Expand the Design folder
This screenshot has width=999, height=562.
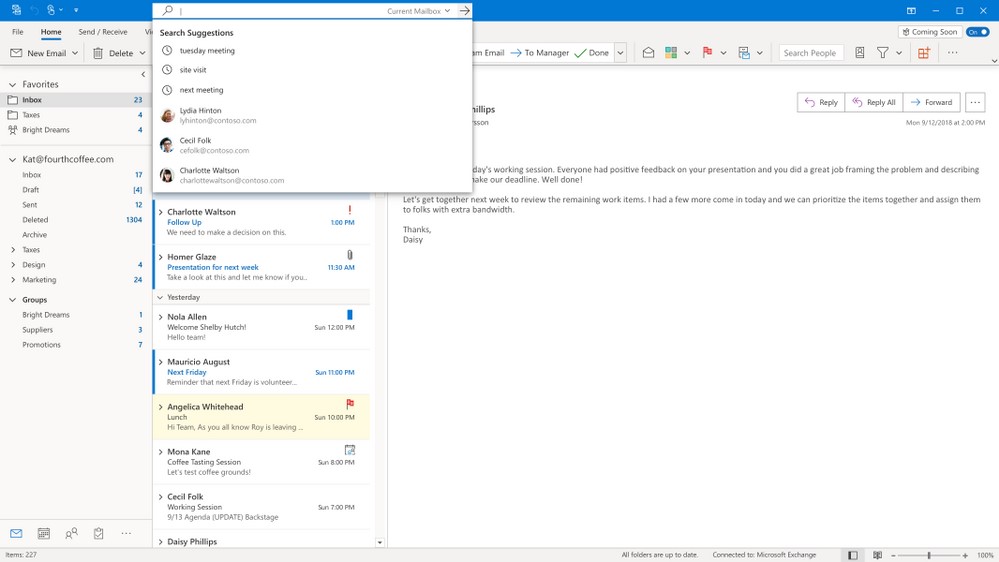tap(13, 264)
